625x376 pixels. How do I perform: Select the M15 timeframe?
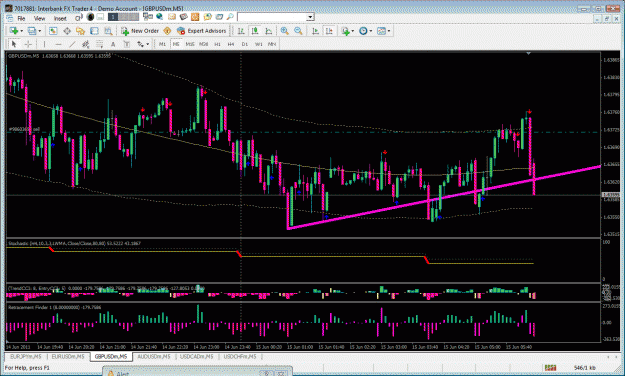(x=190, y=44)
